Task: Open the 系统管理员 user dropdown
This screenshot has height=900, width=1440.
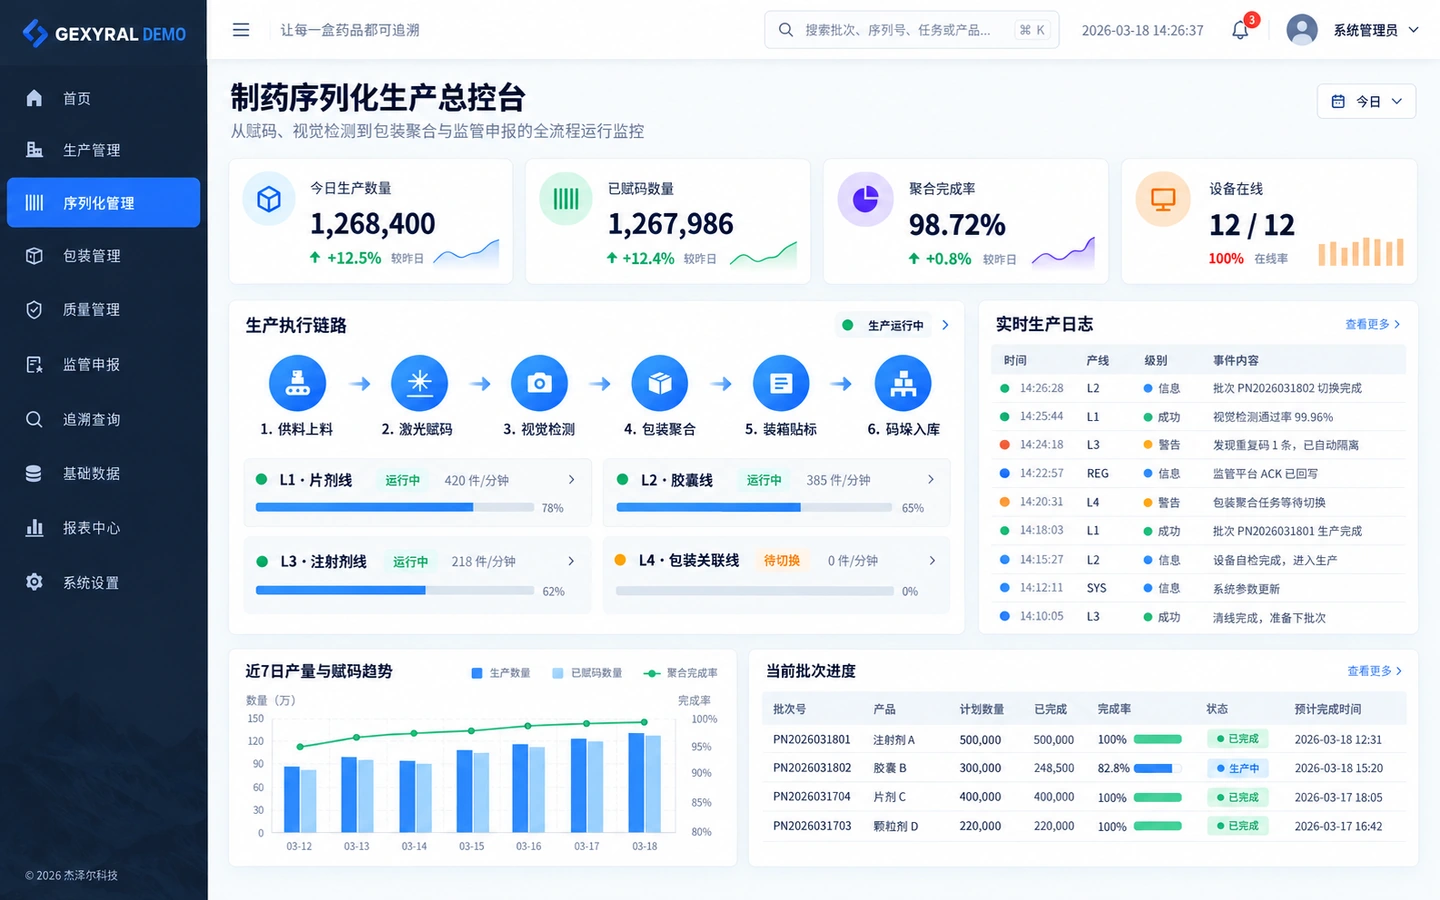Action: point(1375,30)
